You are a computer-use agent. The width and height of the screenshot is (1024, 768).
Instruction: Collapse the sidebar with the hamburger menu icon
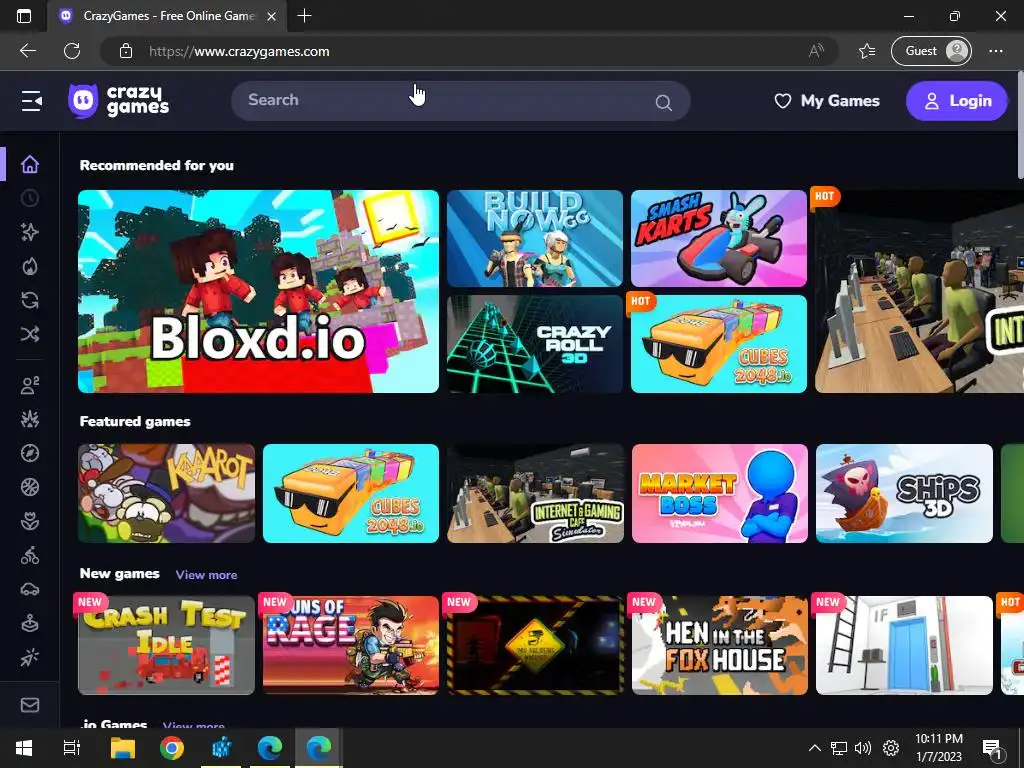[31, 101]
